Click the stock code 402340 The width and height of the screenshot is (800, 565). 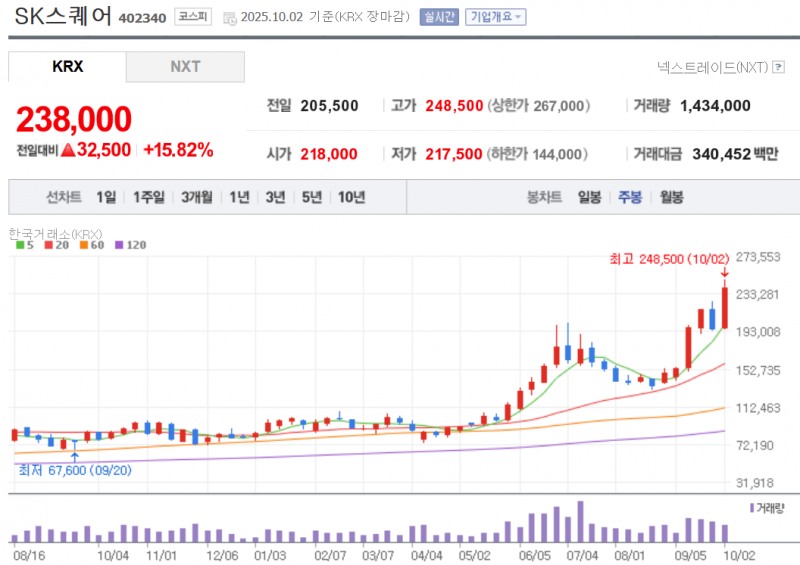pyautogui.click(x=142, y=18)
